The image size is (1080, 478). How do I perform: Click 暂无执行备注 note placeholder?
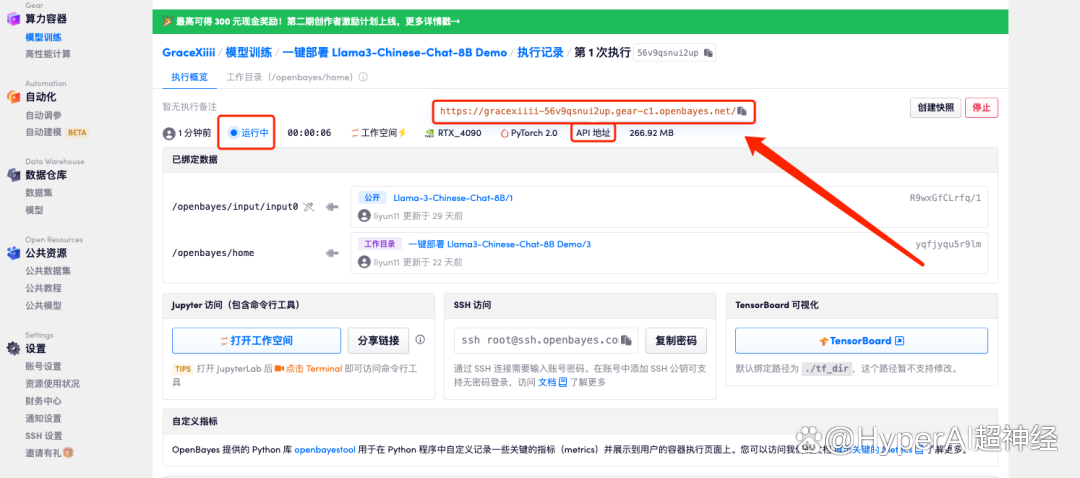point(189,107)
